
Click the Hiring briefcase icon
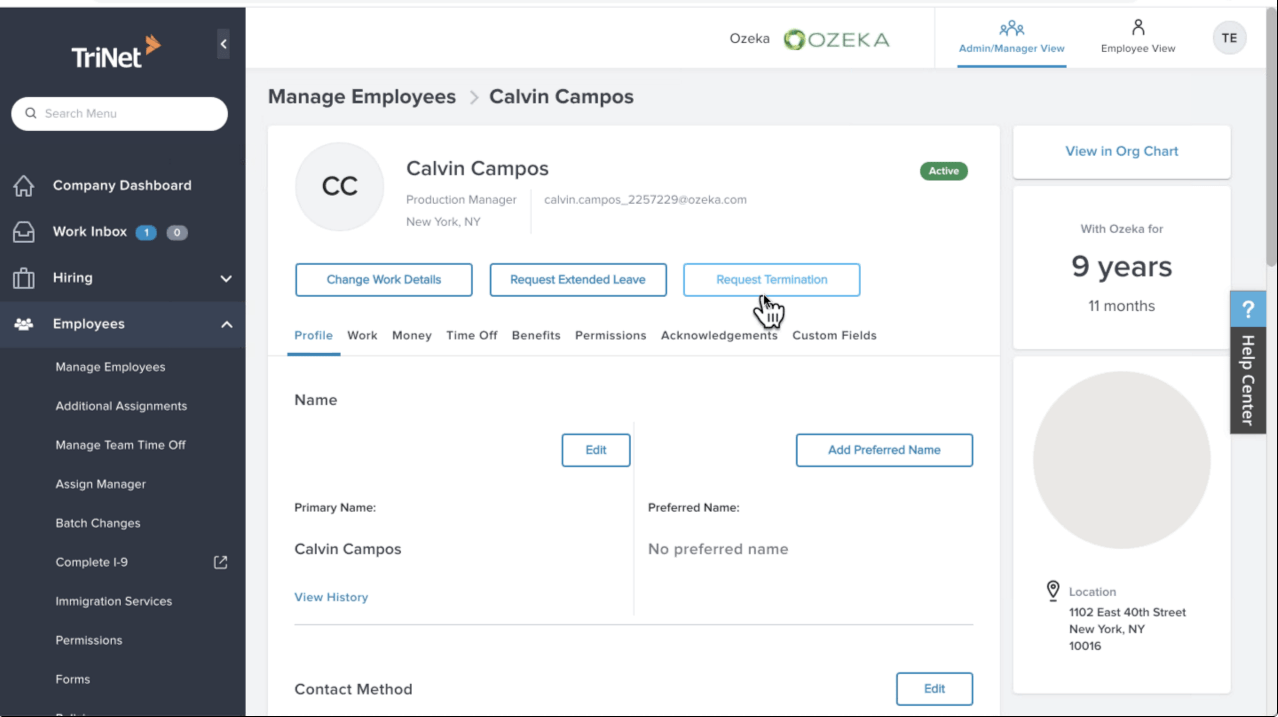(x=23, y=278)
